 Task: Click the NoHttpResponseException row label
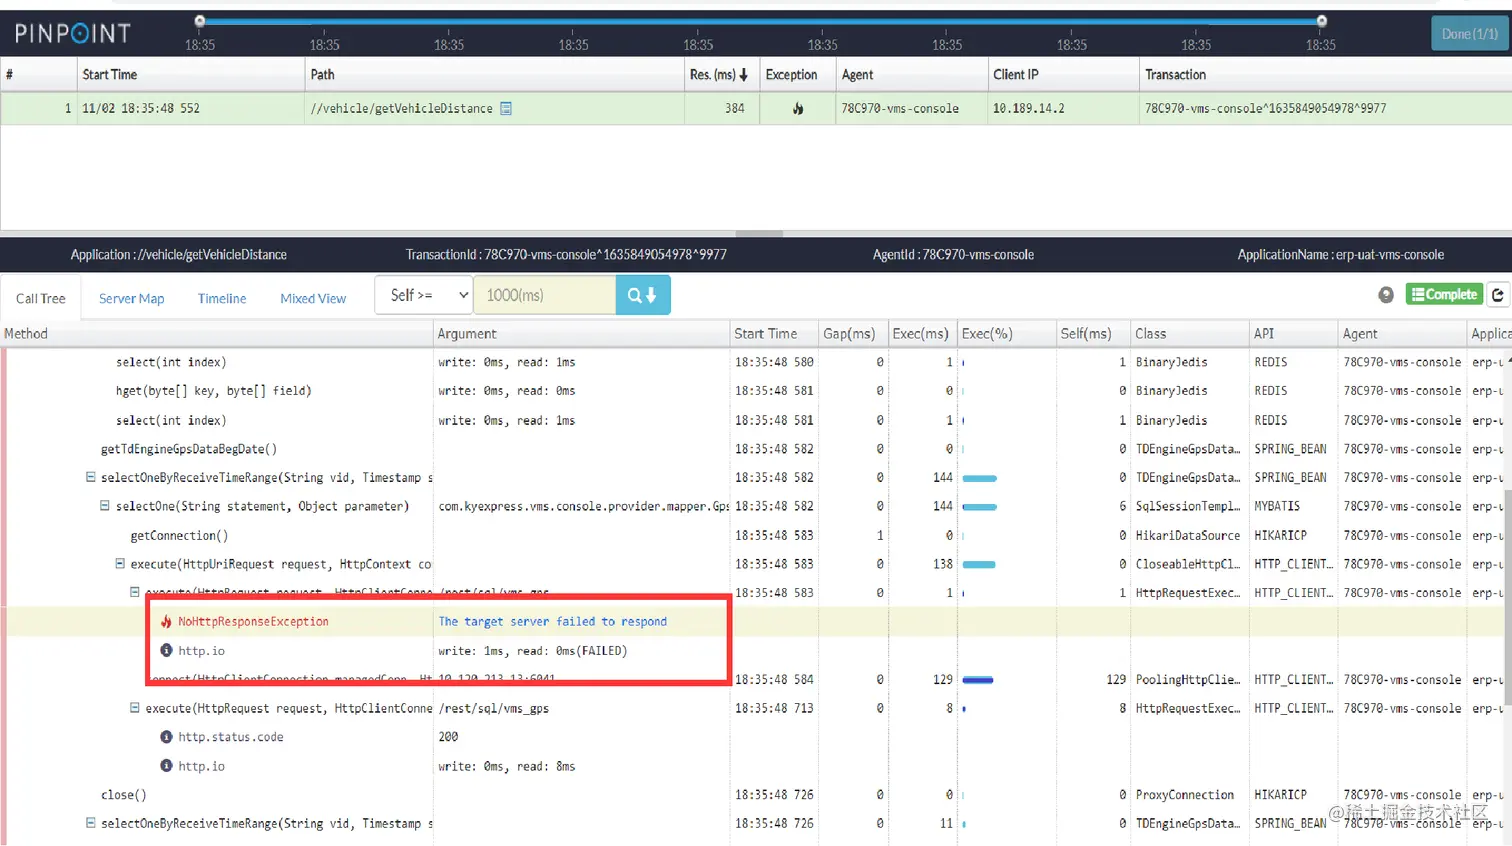253,622
